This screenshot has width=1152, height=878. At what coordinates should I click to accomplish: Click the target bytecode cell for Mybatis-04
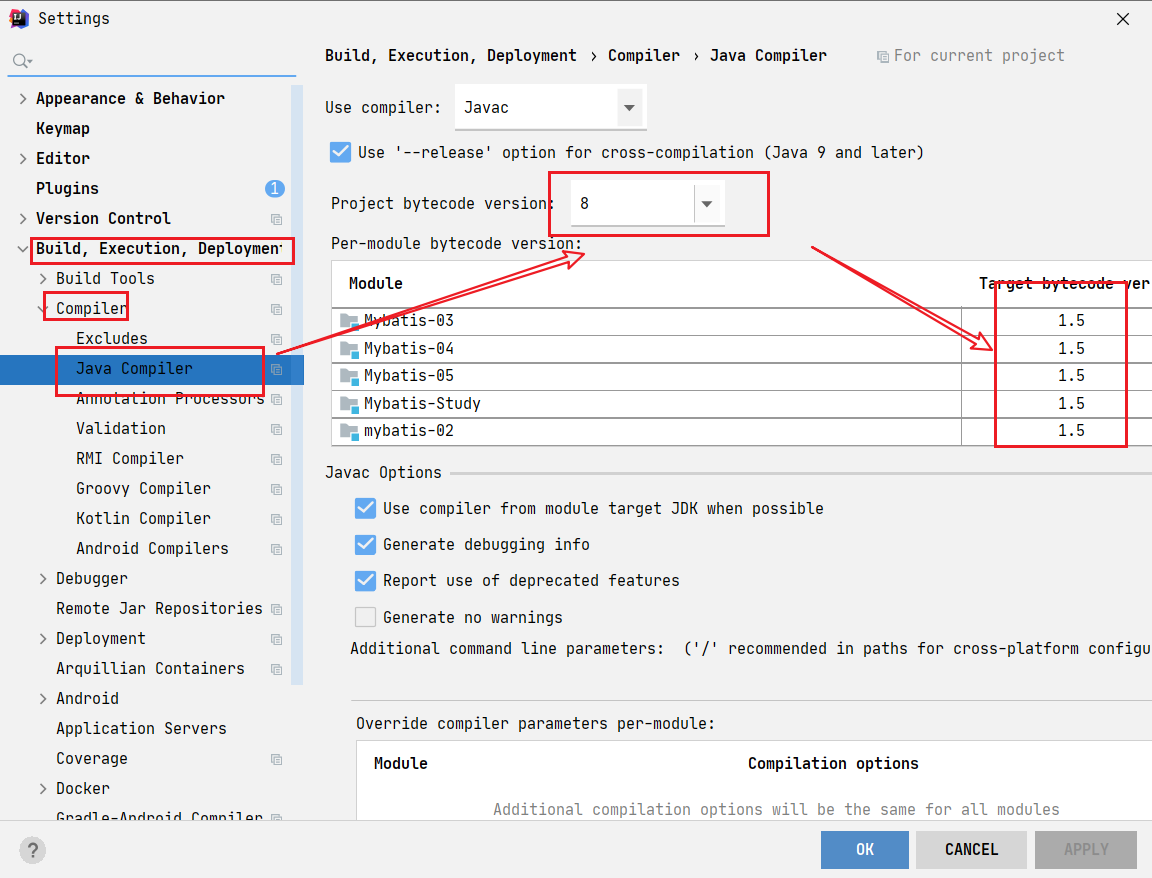point(1070,349)
